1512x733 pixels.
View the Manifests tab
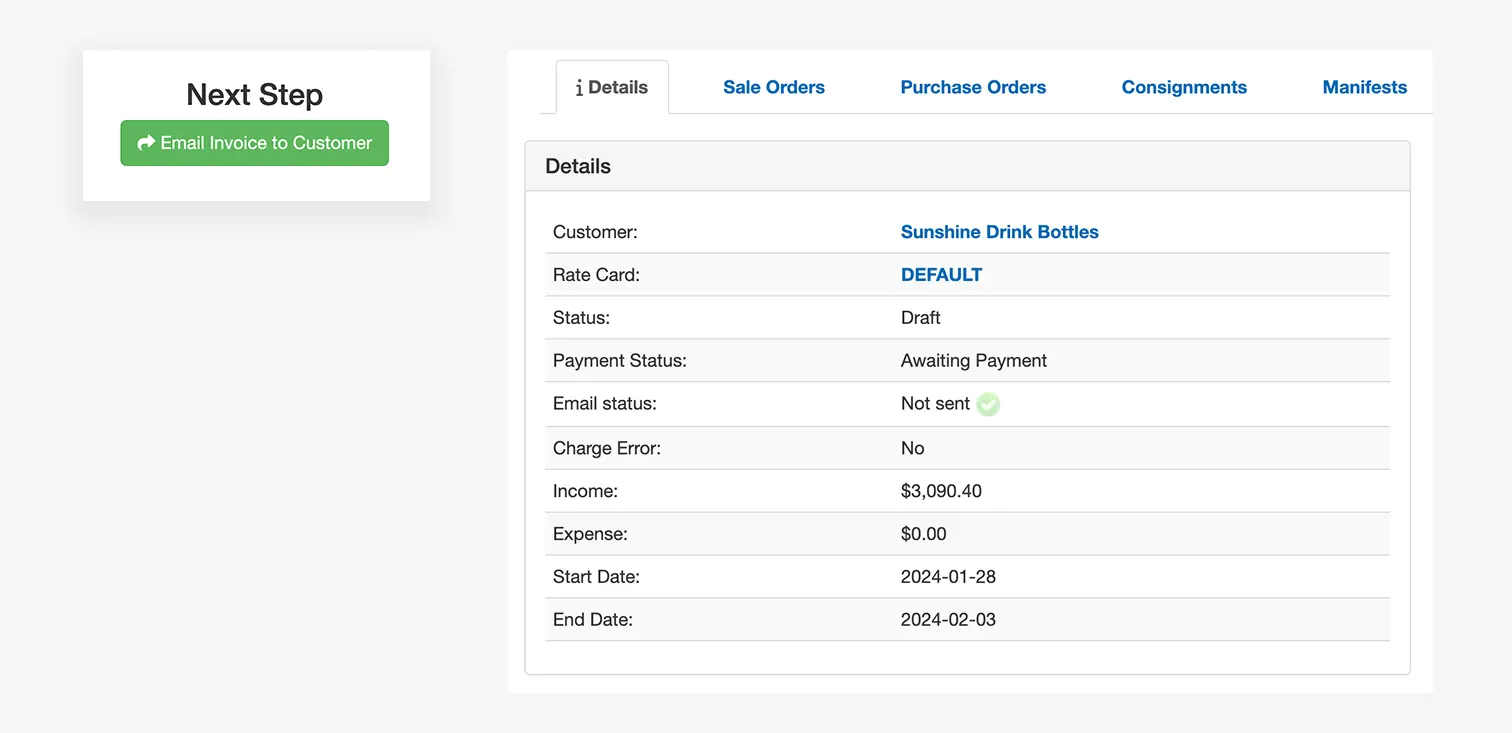(1365, 87)
